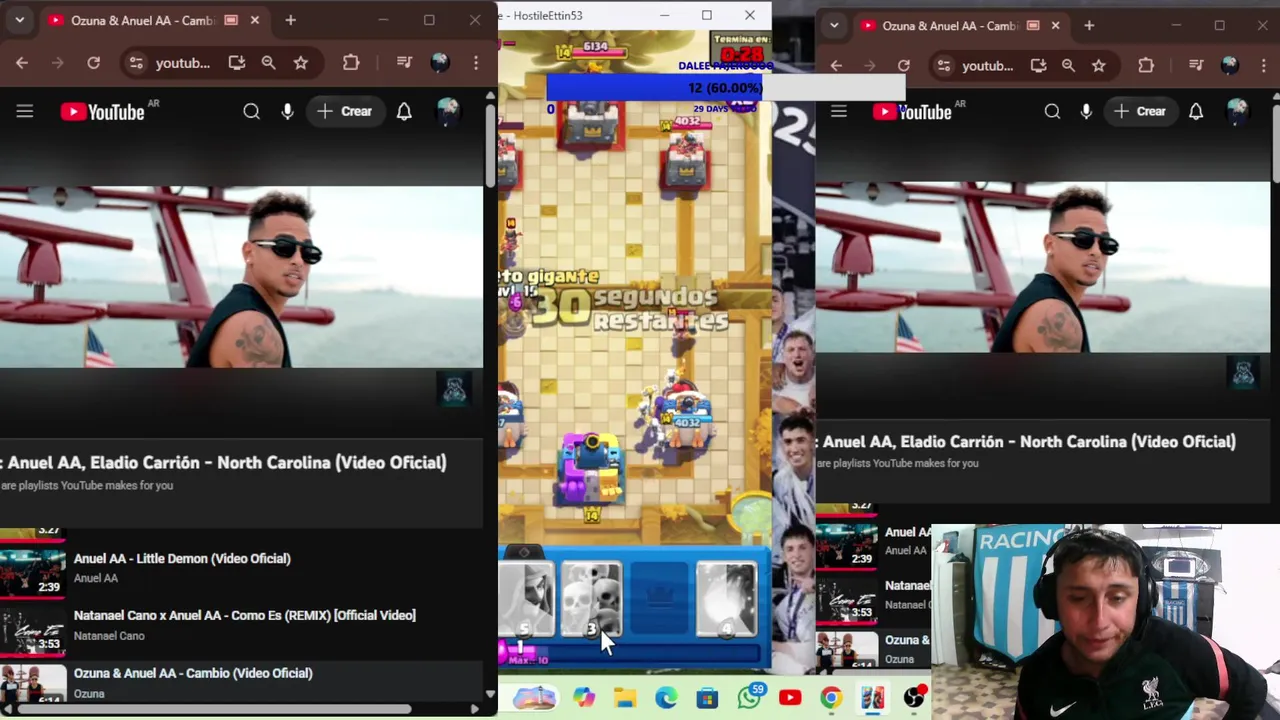The width and height of the screenshot is (1280, 720).
Task: Open media controls in right Chrome window
Action: click(1196, 66)
